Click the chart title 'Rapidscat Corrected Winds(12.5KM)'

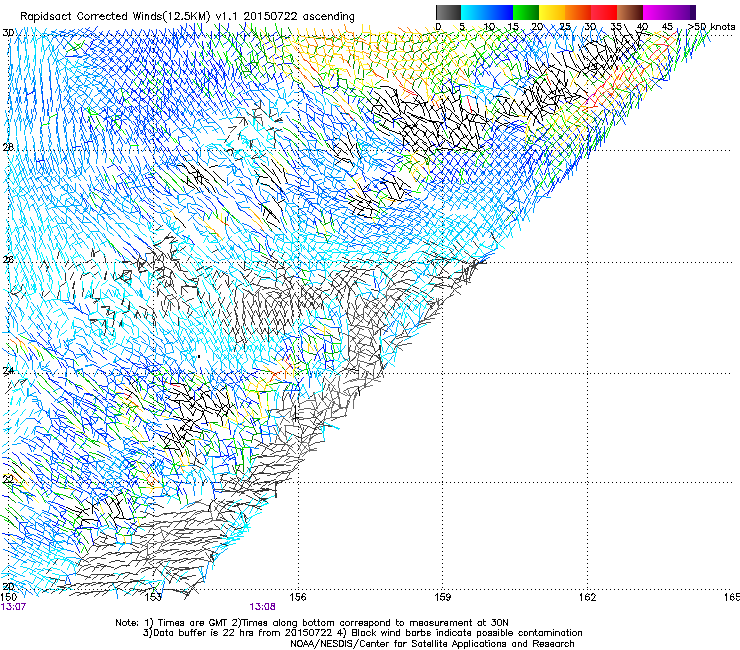tap(115, 16)
